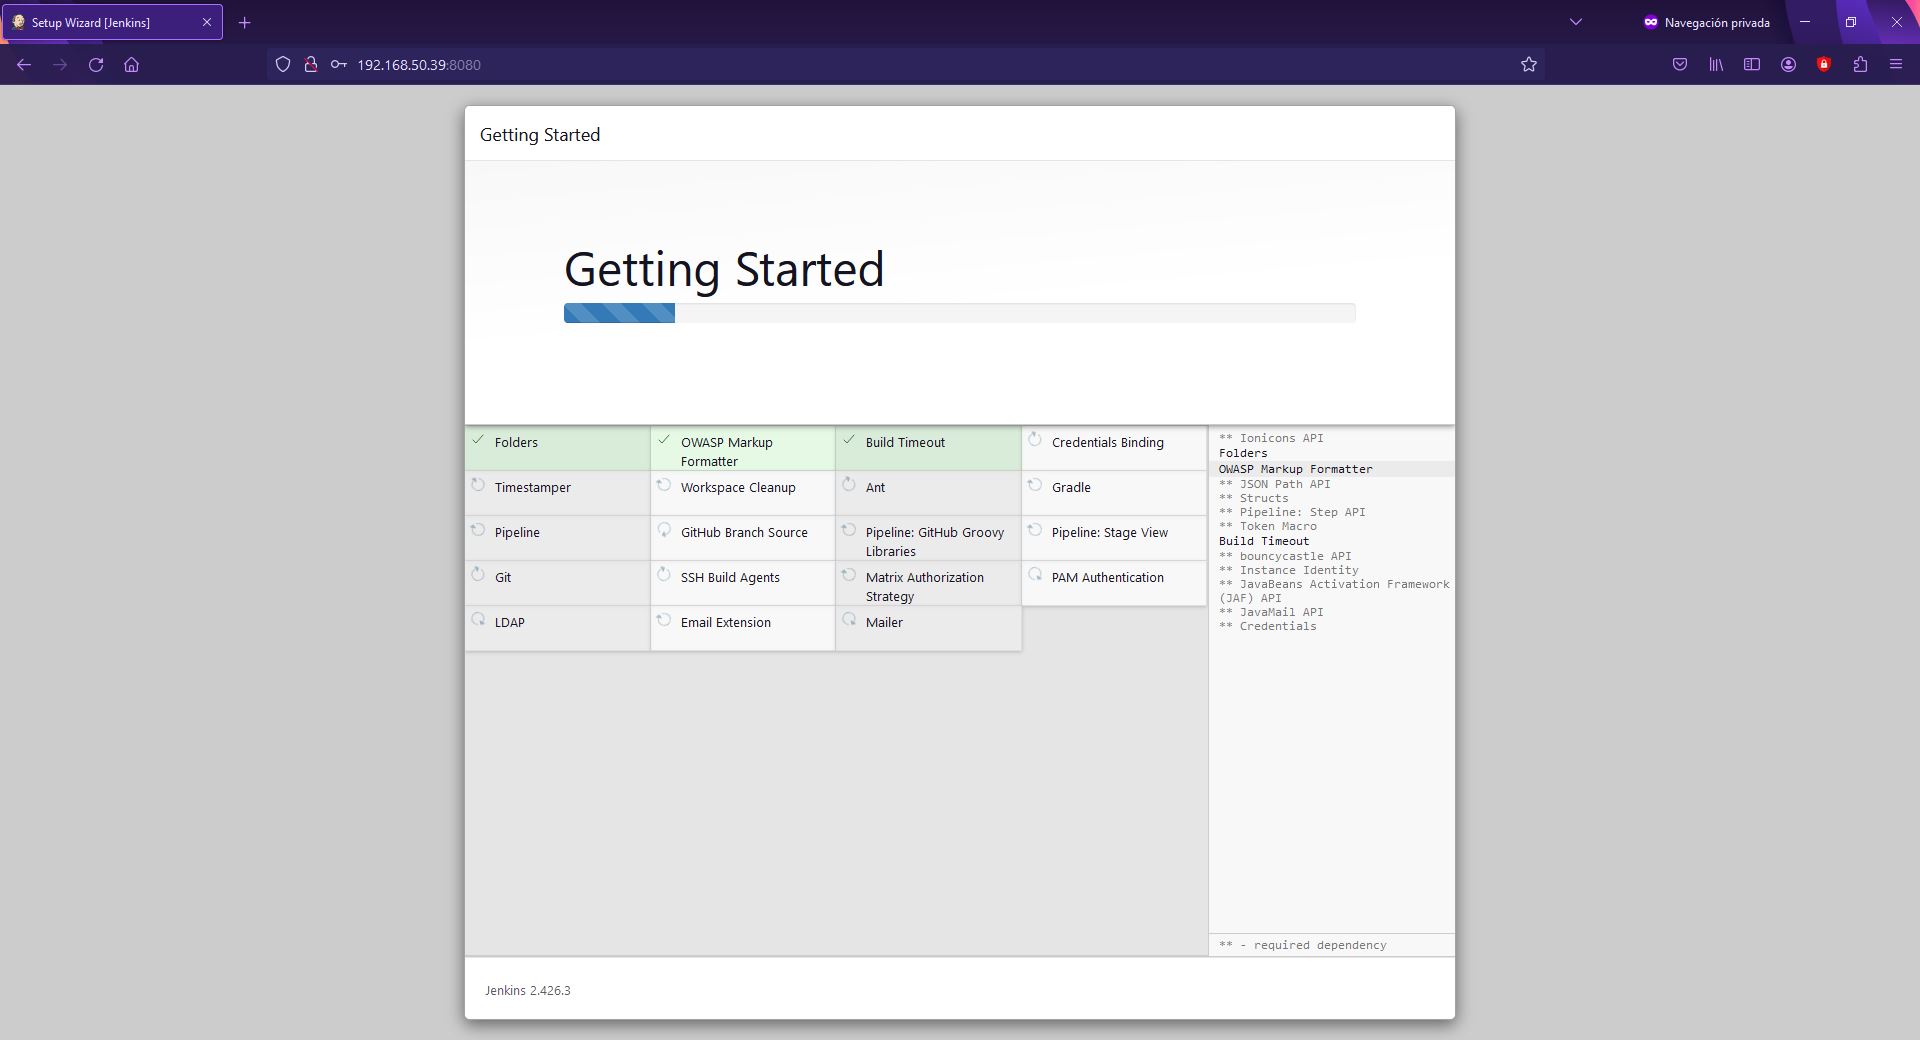The height and width of the screenshot is (1040, 1920).
Task: Click the JSON Path API log entry
Action: pyautogui.click(x=1275, y=484)
